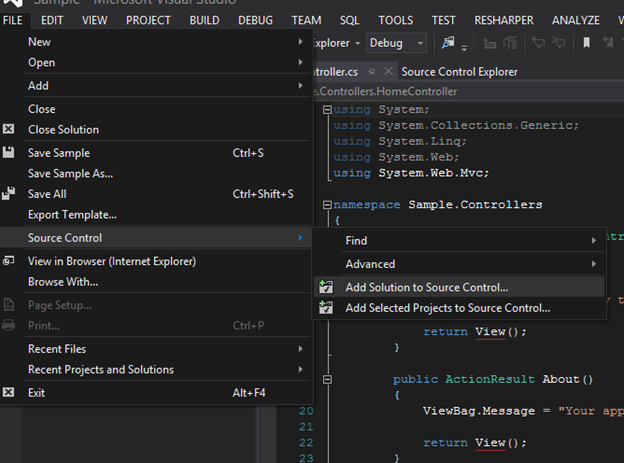Click the Find in Files toolbar icon

pos(448,42)
